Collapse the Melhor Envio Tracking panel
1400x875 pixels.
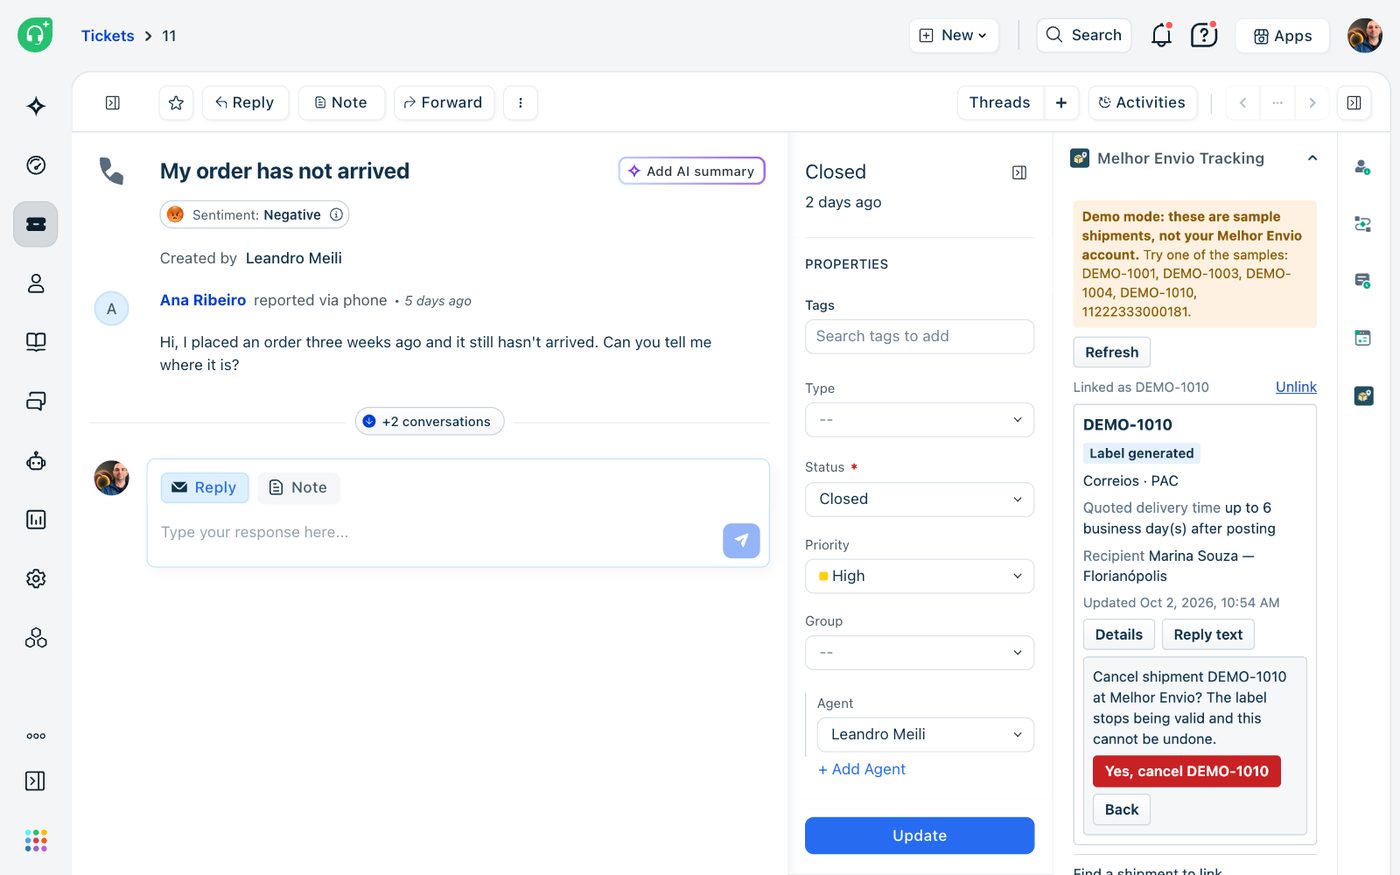(1312, 158)
